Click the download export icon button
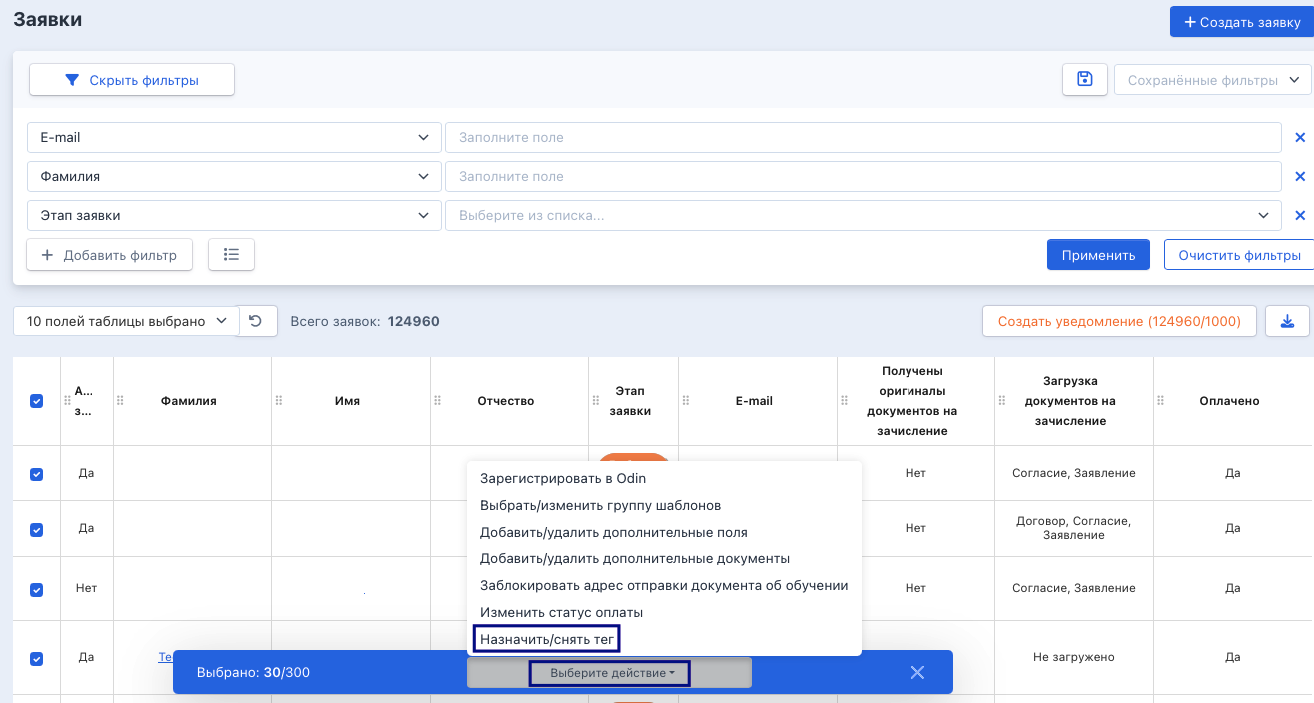The height and width of the screenshot is (703, 1314). click(1287, 321)
